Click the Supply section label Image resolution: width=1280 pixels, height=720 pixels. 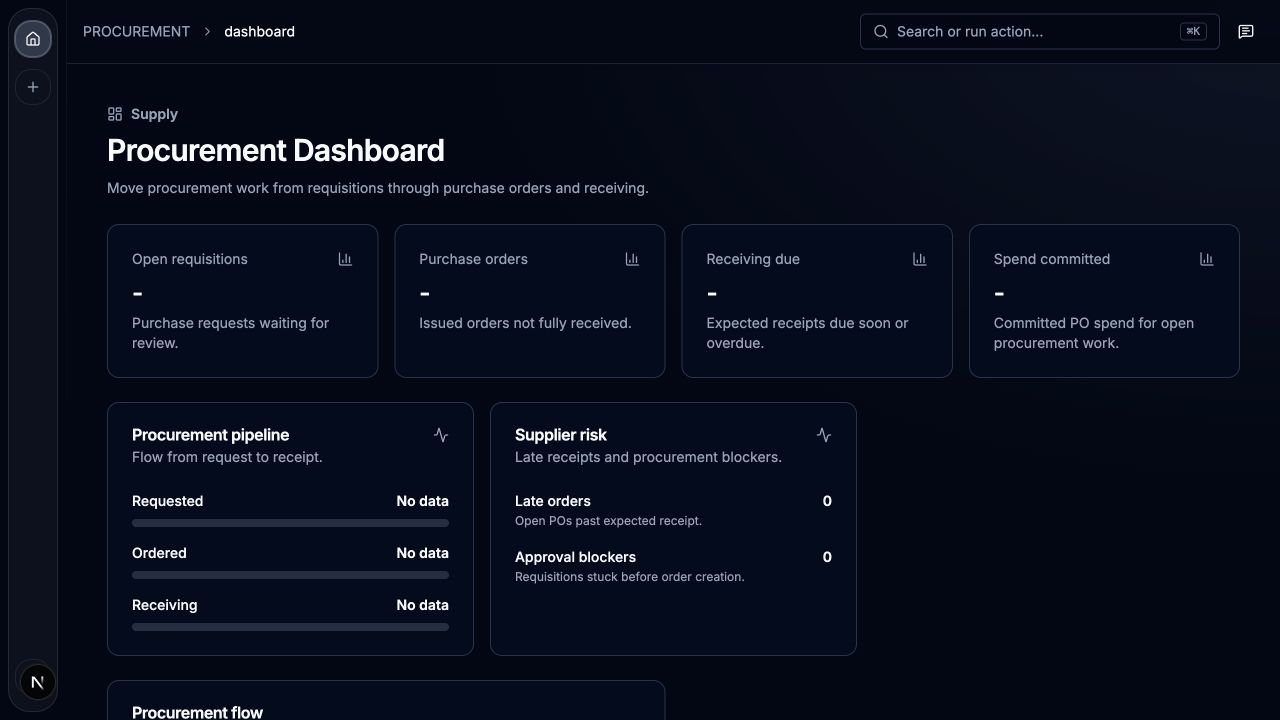pos(154,114)
